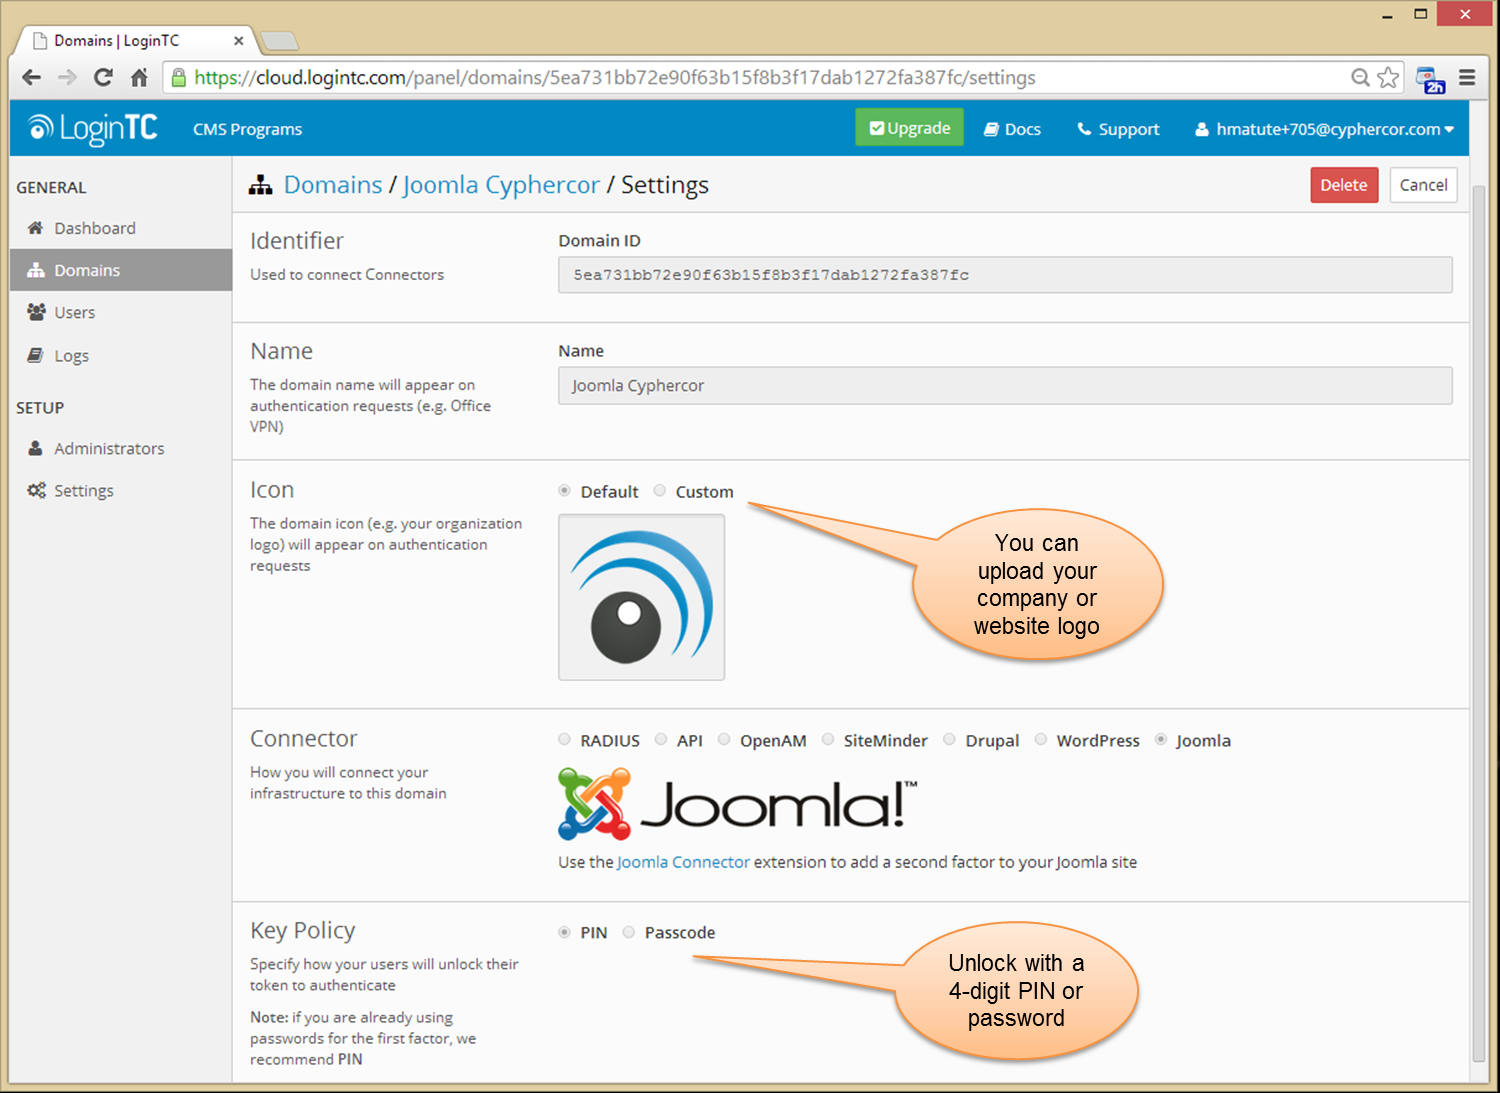1500x1093 pixels.
Task: Reload the page with browser refresh icon
Action: pyautogui.click(x=103, y=77)
